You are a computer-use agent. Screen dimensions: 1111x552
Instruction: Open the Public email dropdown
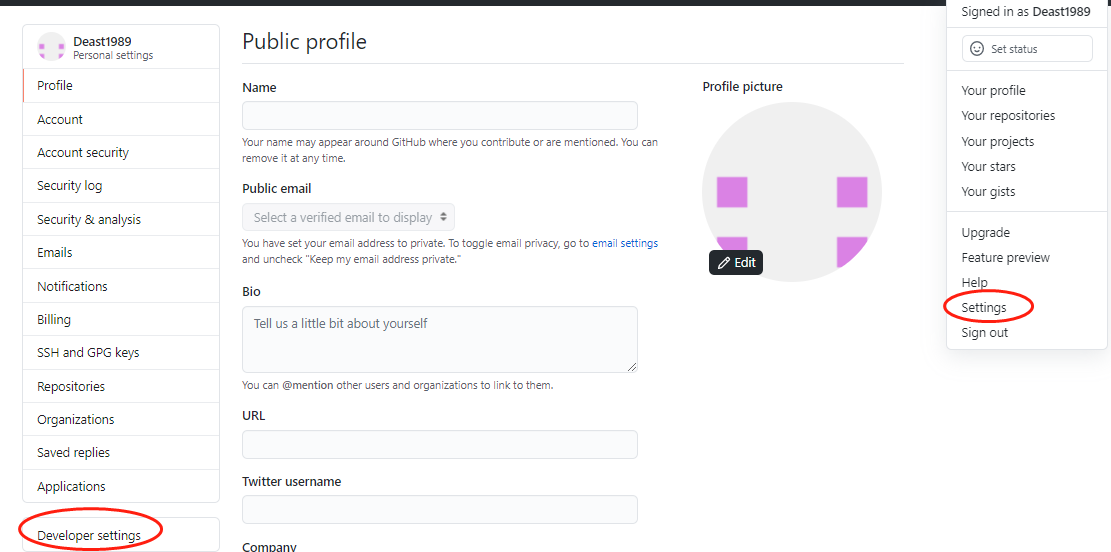click(349, 217)
